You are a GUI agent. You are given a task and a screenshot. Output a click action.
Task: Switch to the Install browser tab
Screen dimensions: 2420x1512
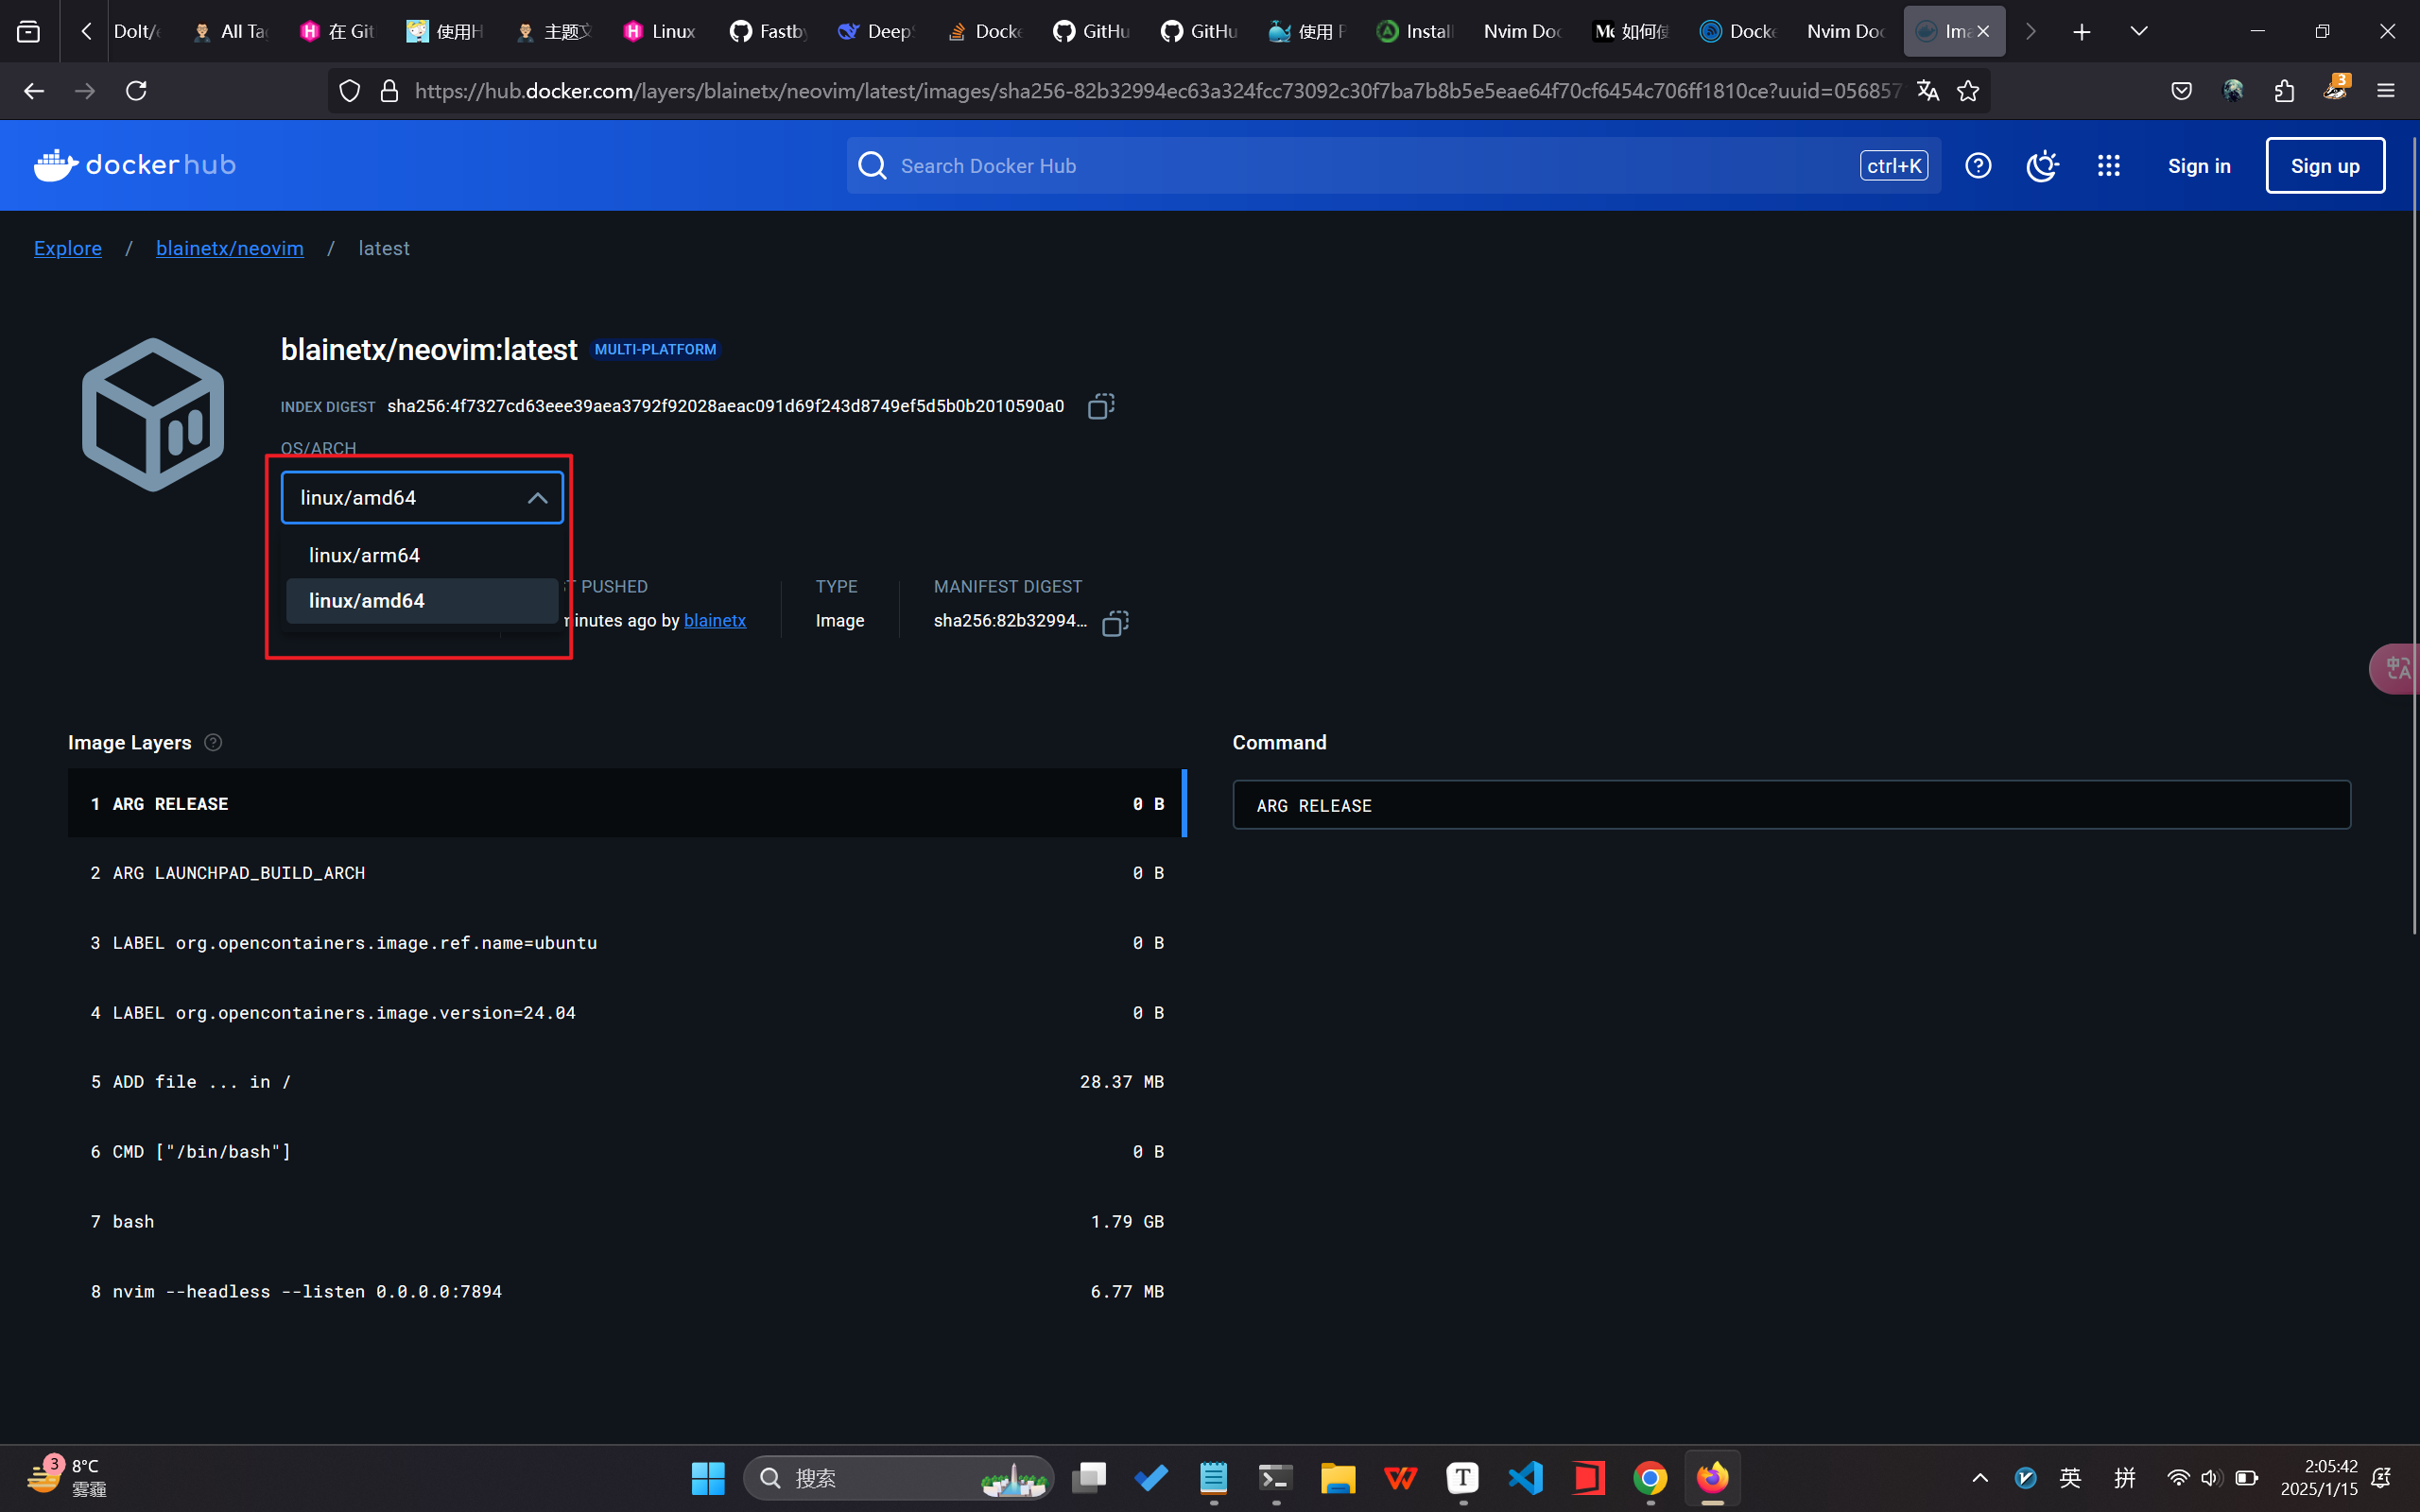click(1415, 32)
